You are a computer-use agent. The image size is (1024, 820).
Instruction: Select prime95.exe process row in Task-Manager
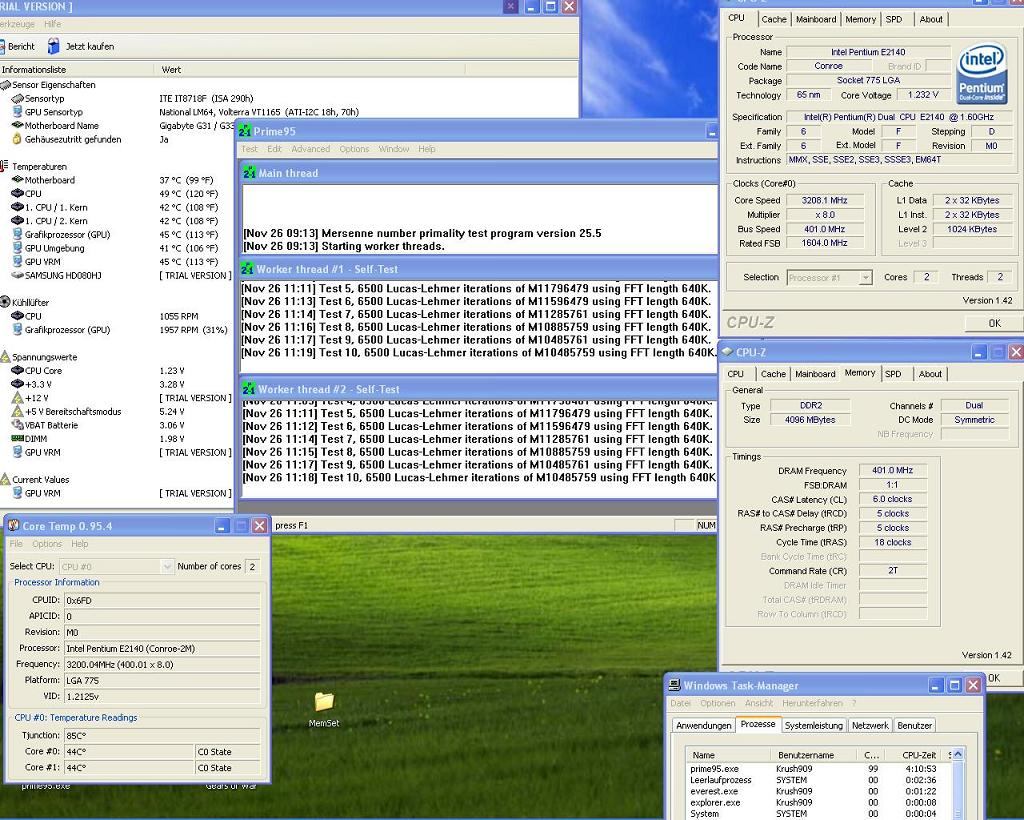(x=819, y=769)
